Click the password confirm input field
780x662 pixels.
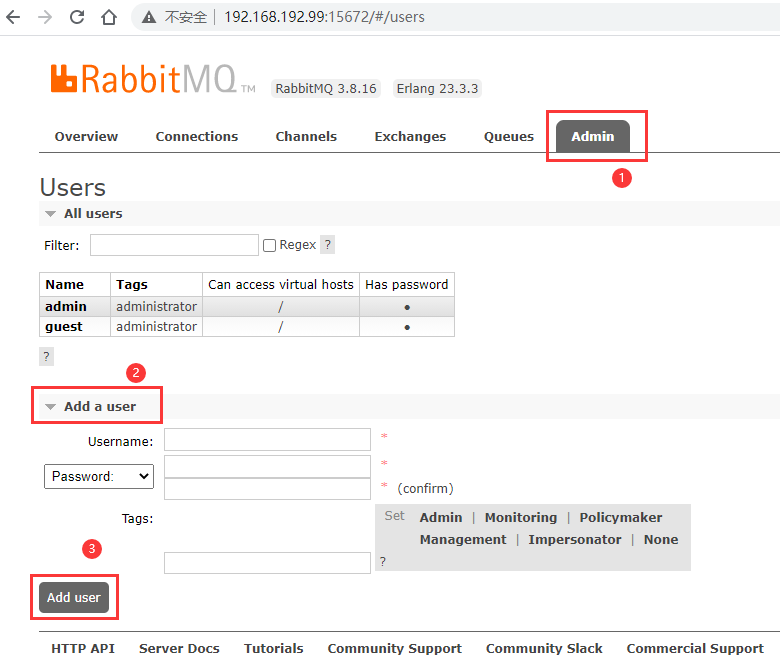point(268,489)
